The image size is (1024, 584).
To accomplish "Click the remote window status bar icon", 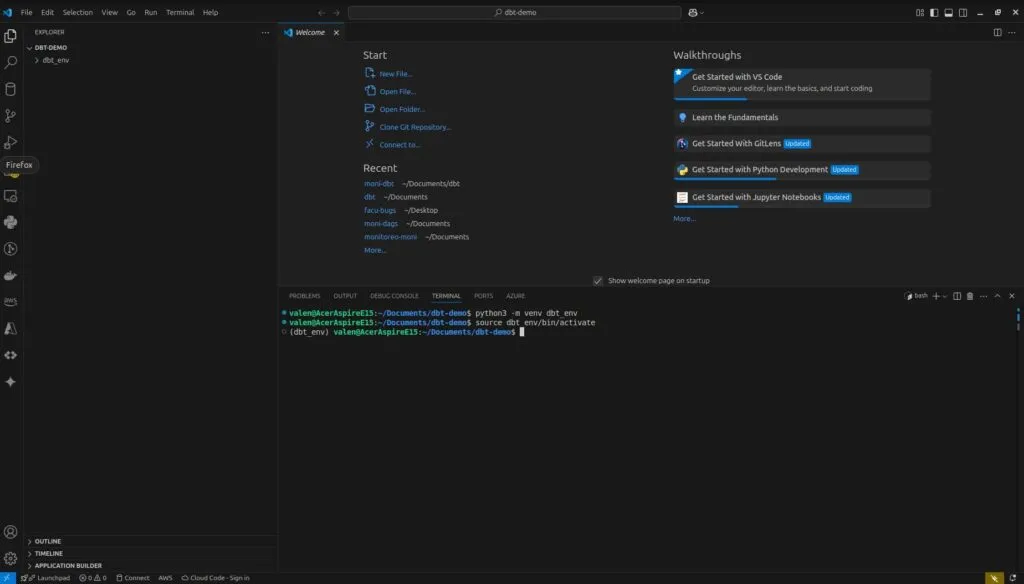I will pos(8,578).
